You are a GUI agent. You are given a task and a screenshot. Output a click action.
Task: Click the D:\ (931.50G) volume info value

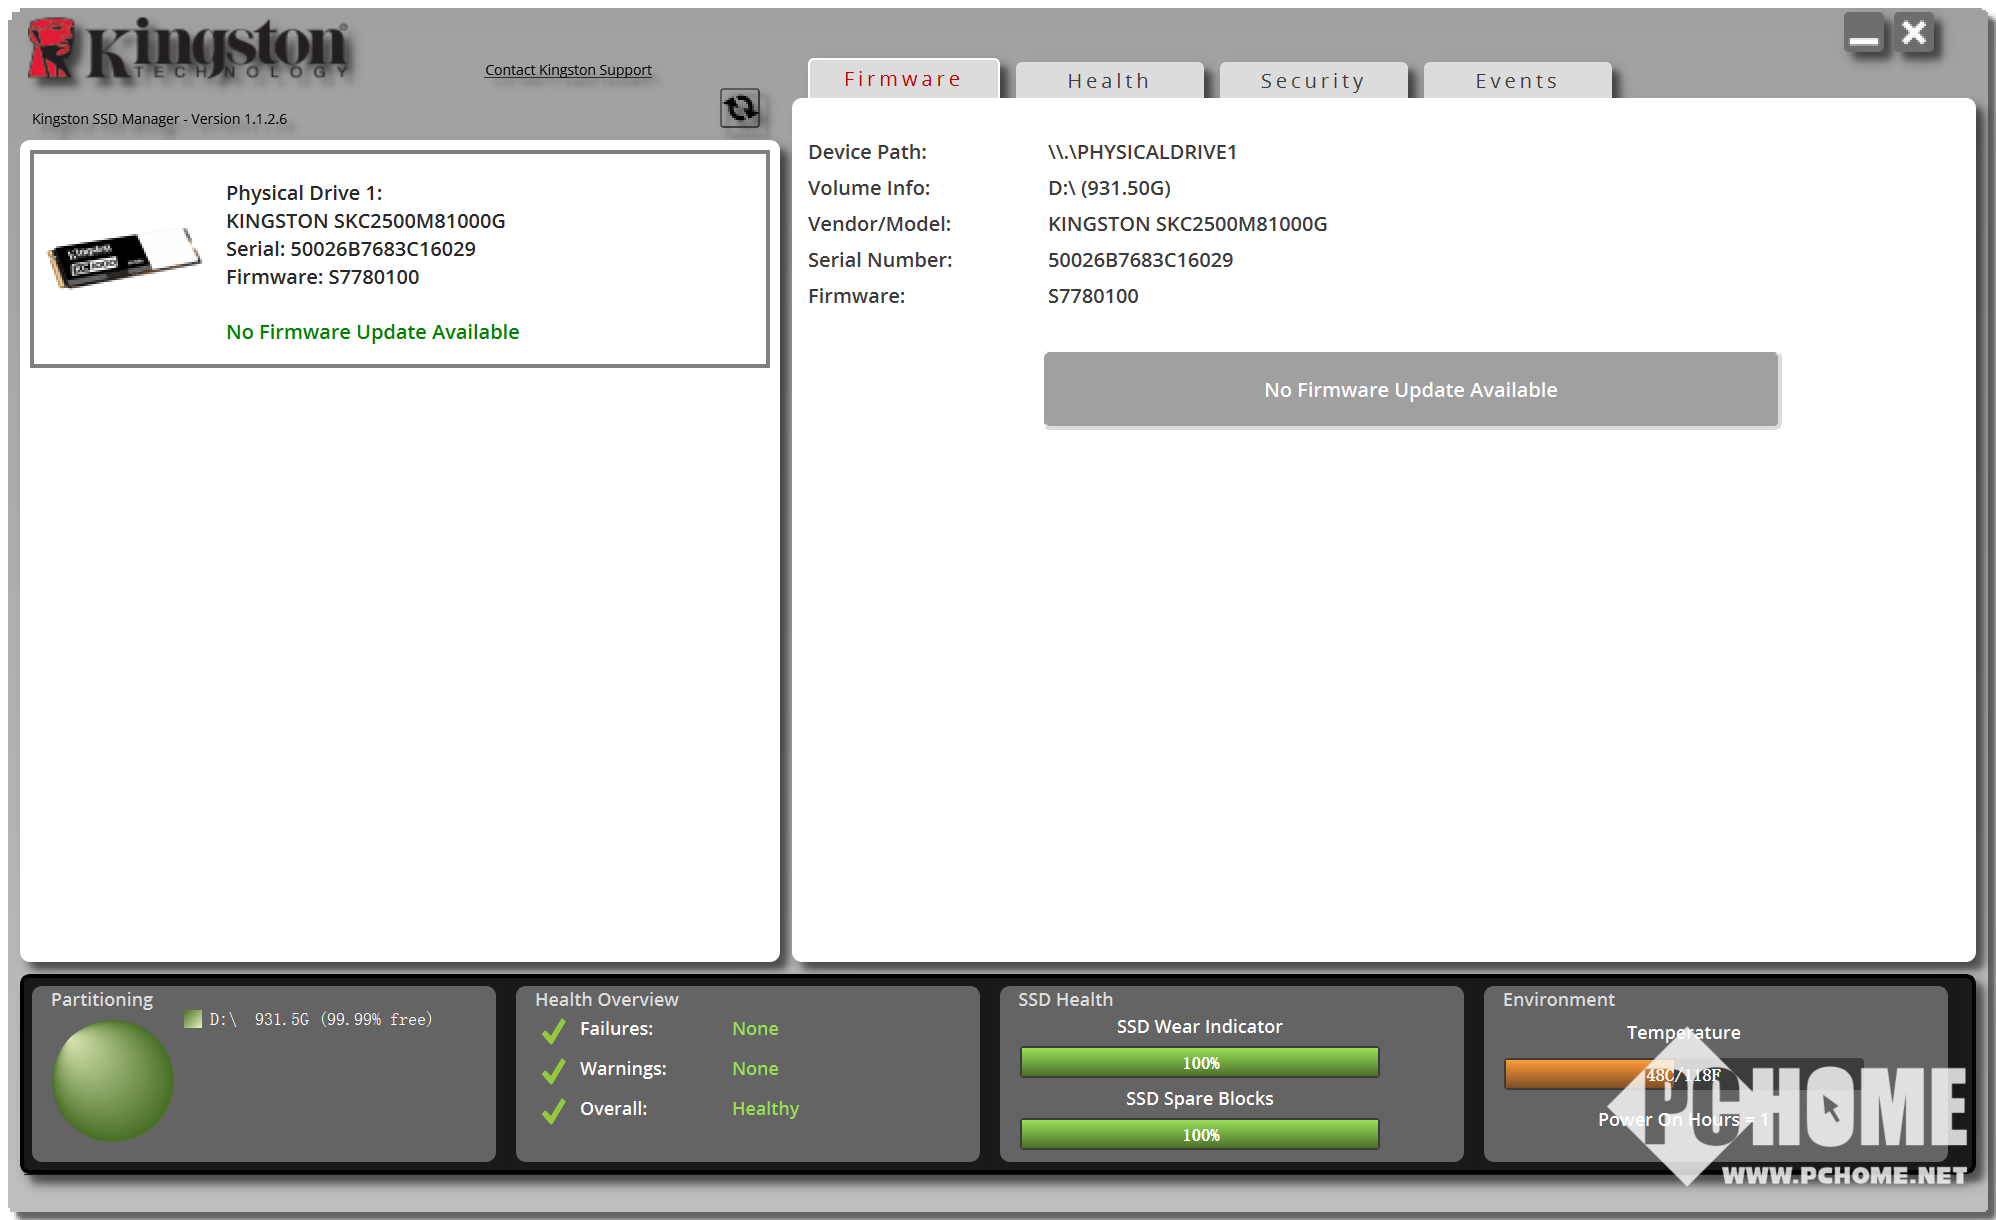[1109, 188]
